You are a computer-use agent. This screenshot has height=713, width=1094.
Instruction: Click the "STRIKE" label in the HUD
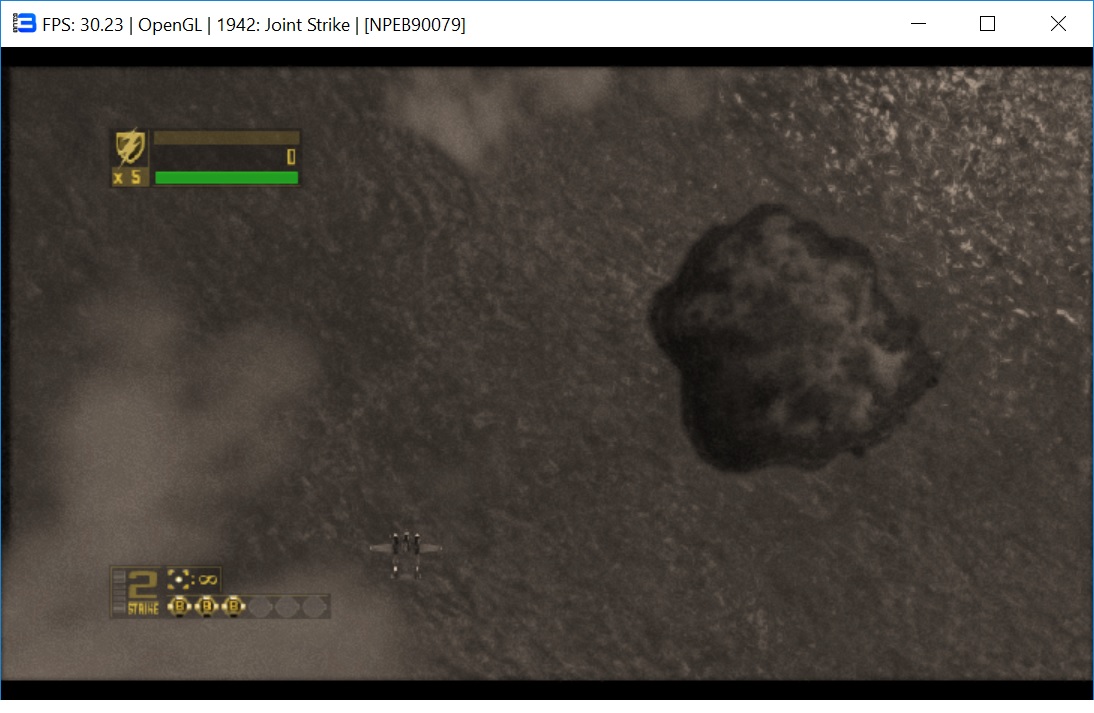click(x=143, y=608)
